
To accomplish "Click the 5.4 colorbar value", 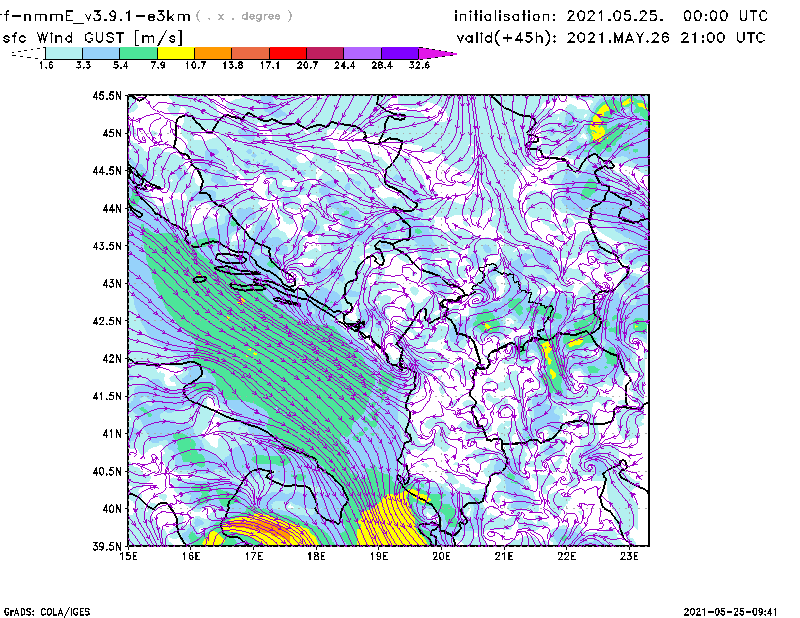I will point(120,65).
